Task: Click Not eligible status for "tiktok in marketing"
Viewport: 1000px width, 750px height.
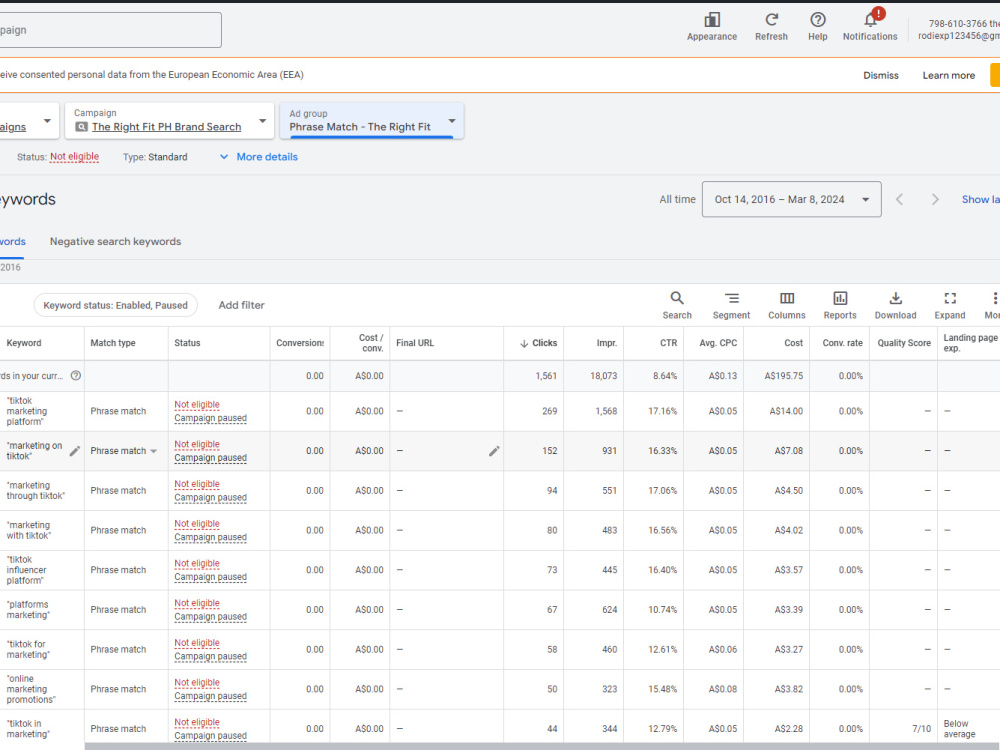Action: point(197,722)
